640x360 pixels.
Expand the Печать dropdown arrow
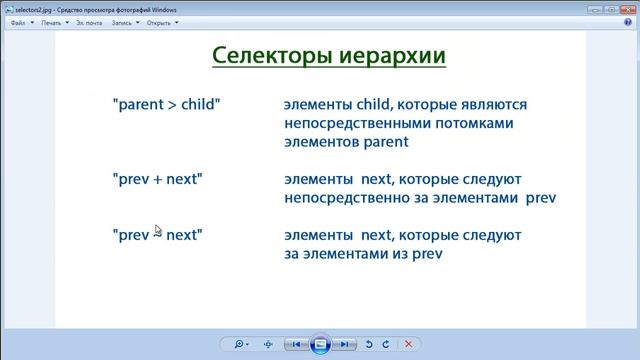tap(67, 23)
